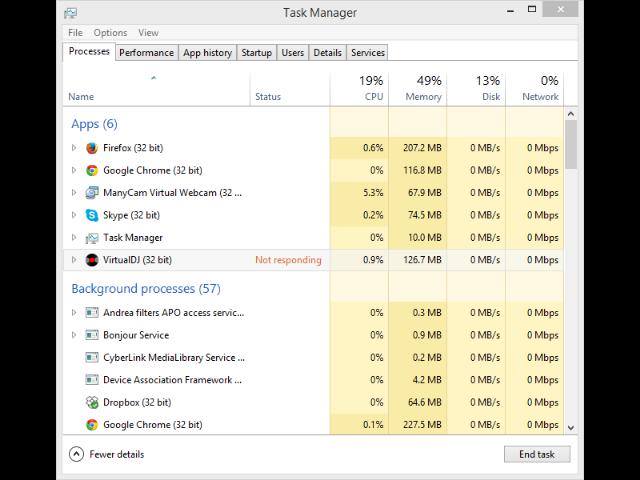
Task: Click Task Manager's 10.0 MB memory value
Action: tap(424, 238)
